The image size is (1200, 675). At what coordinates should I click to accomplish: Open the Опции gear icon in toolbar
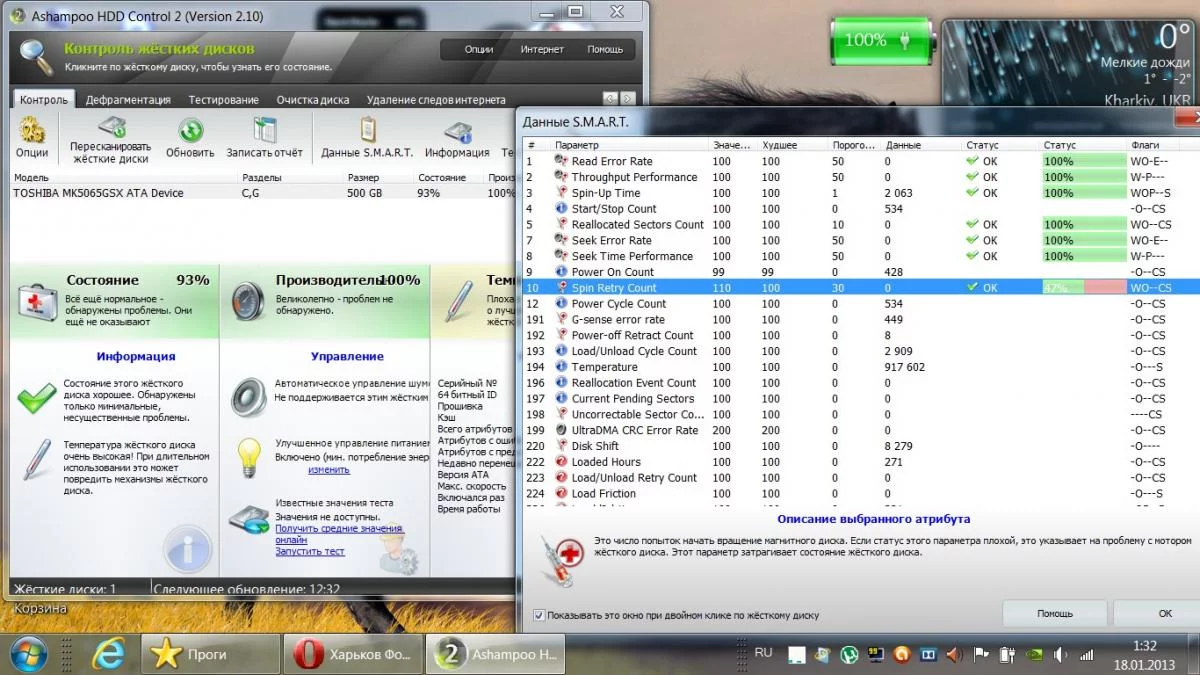point(32,131)
